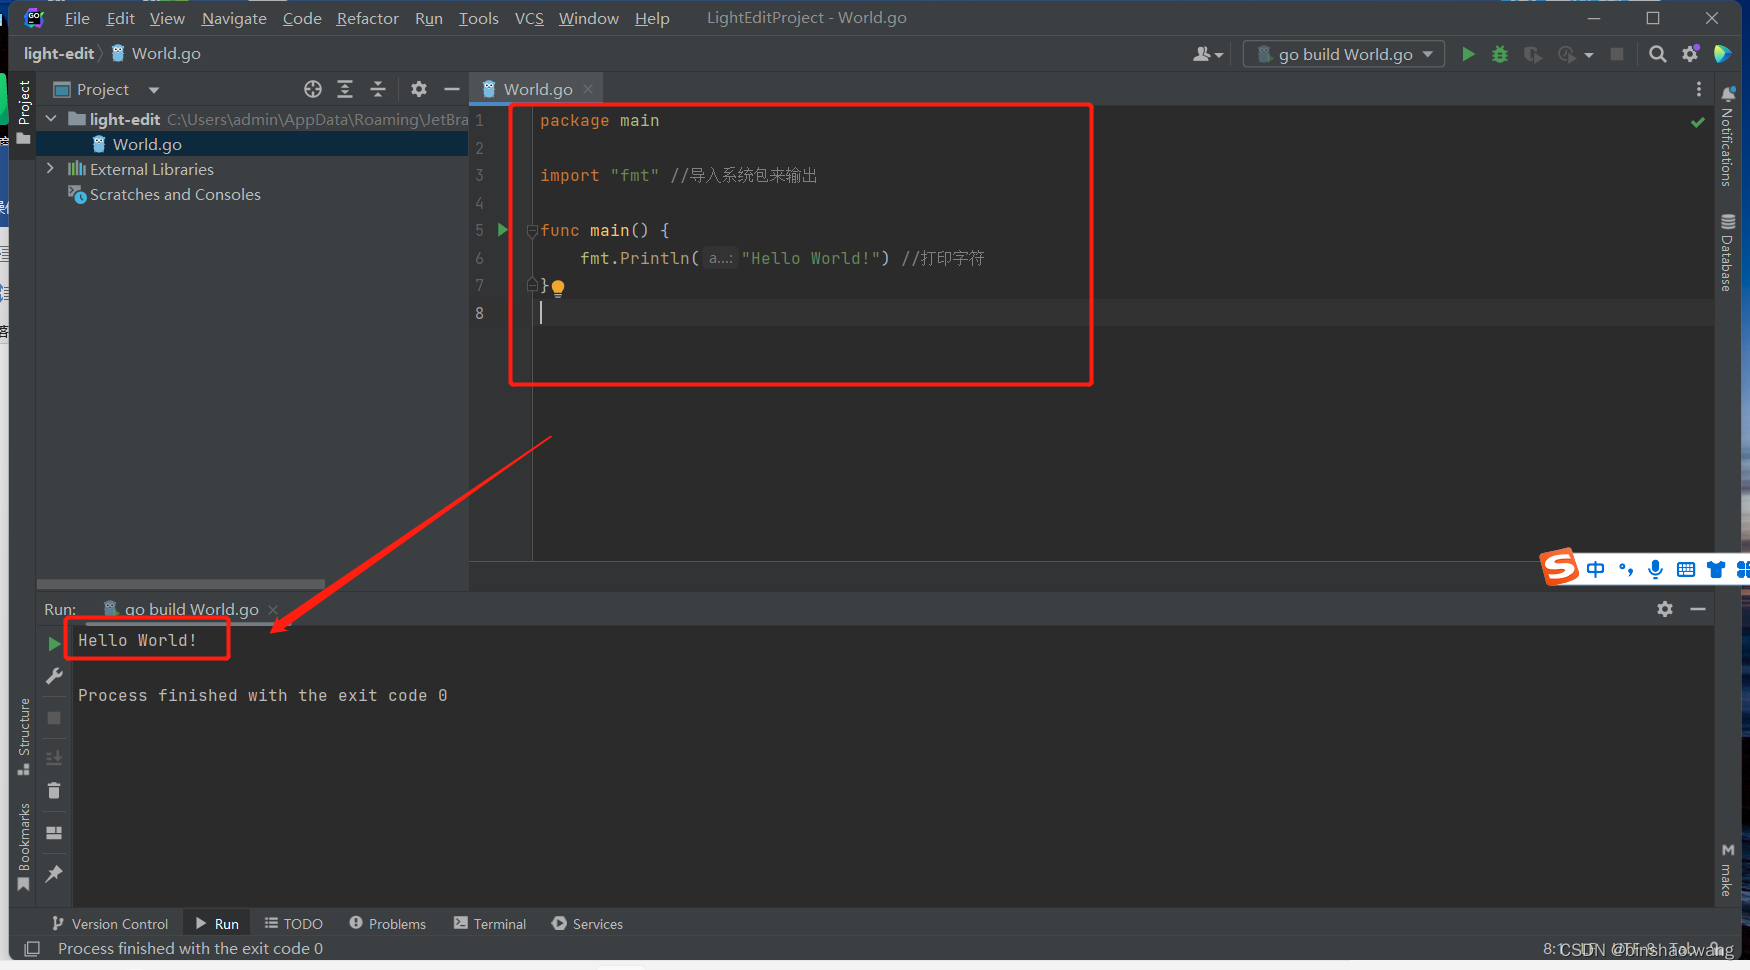Hide the Project tool window
Screen dimensions: 1750x970
pyautogui.click(x=452, y=89)
